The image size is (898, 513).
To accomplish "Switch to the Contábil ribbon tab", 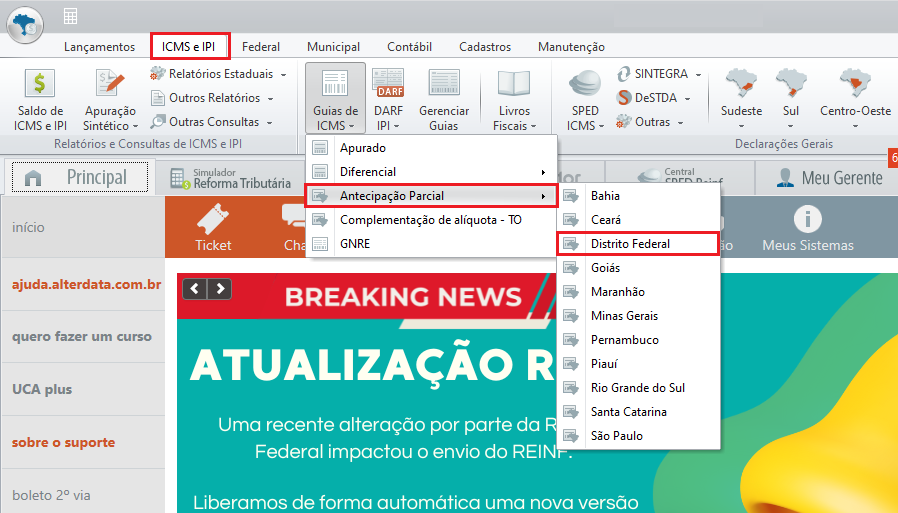I will [x=409, y=47].
